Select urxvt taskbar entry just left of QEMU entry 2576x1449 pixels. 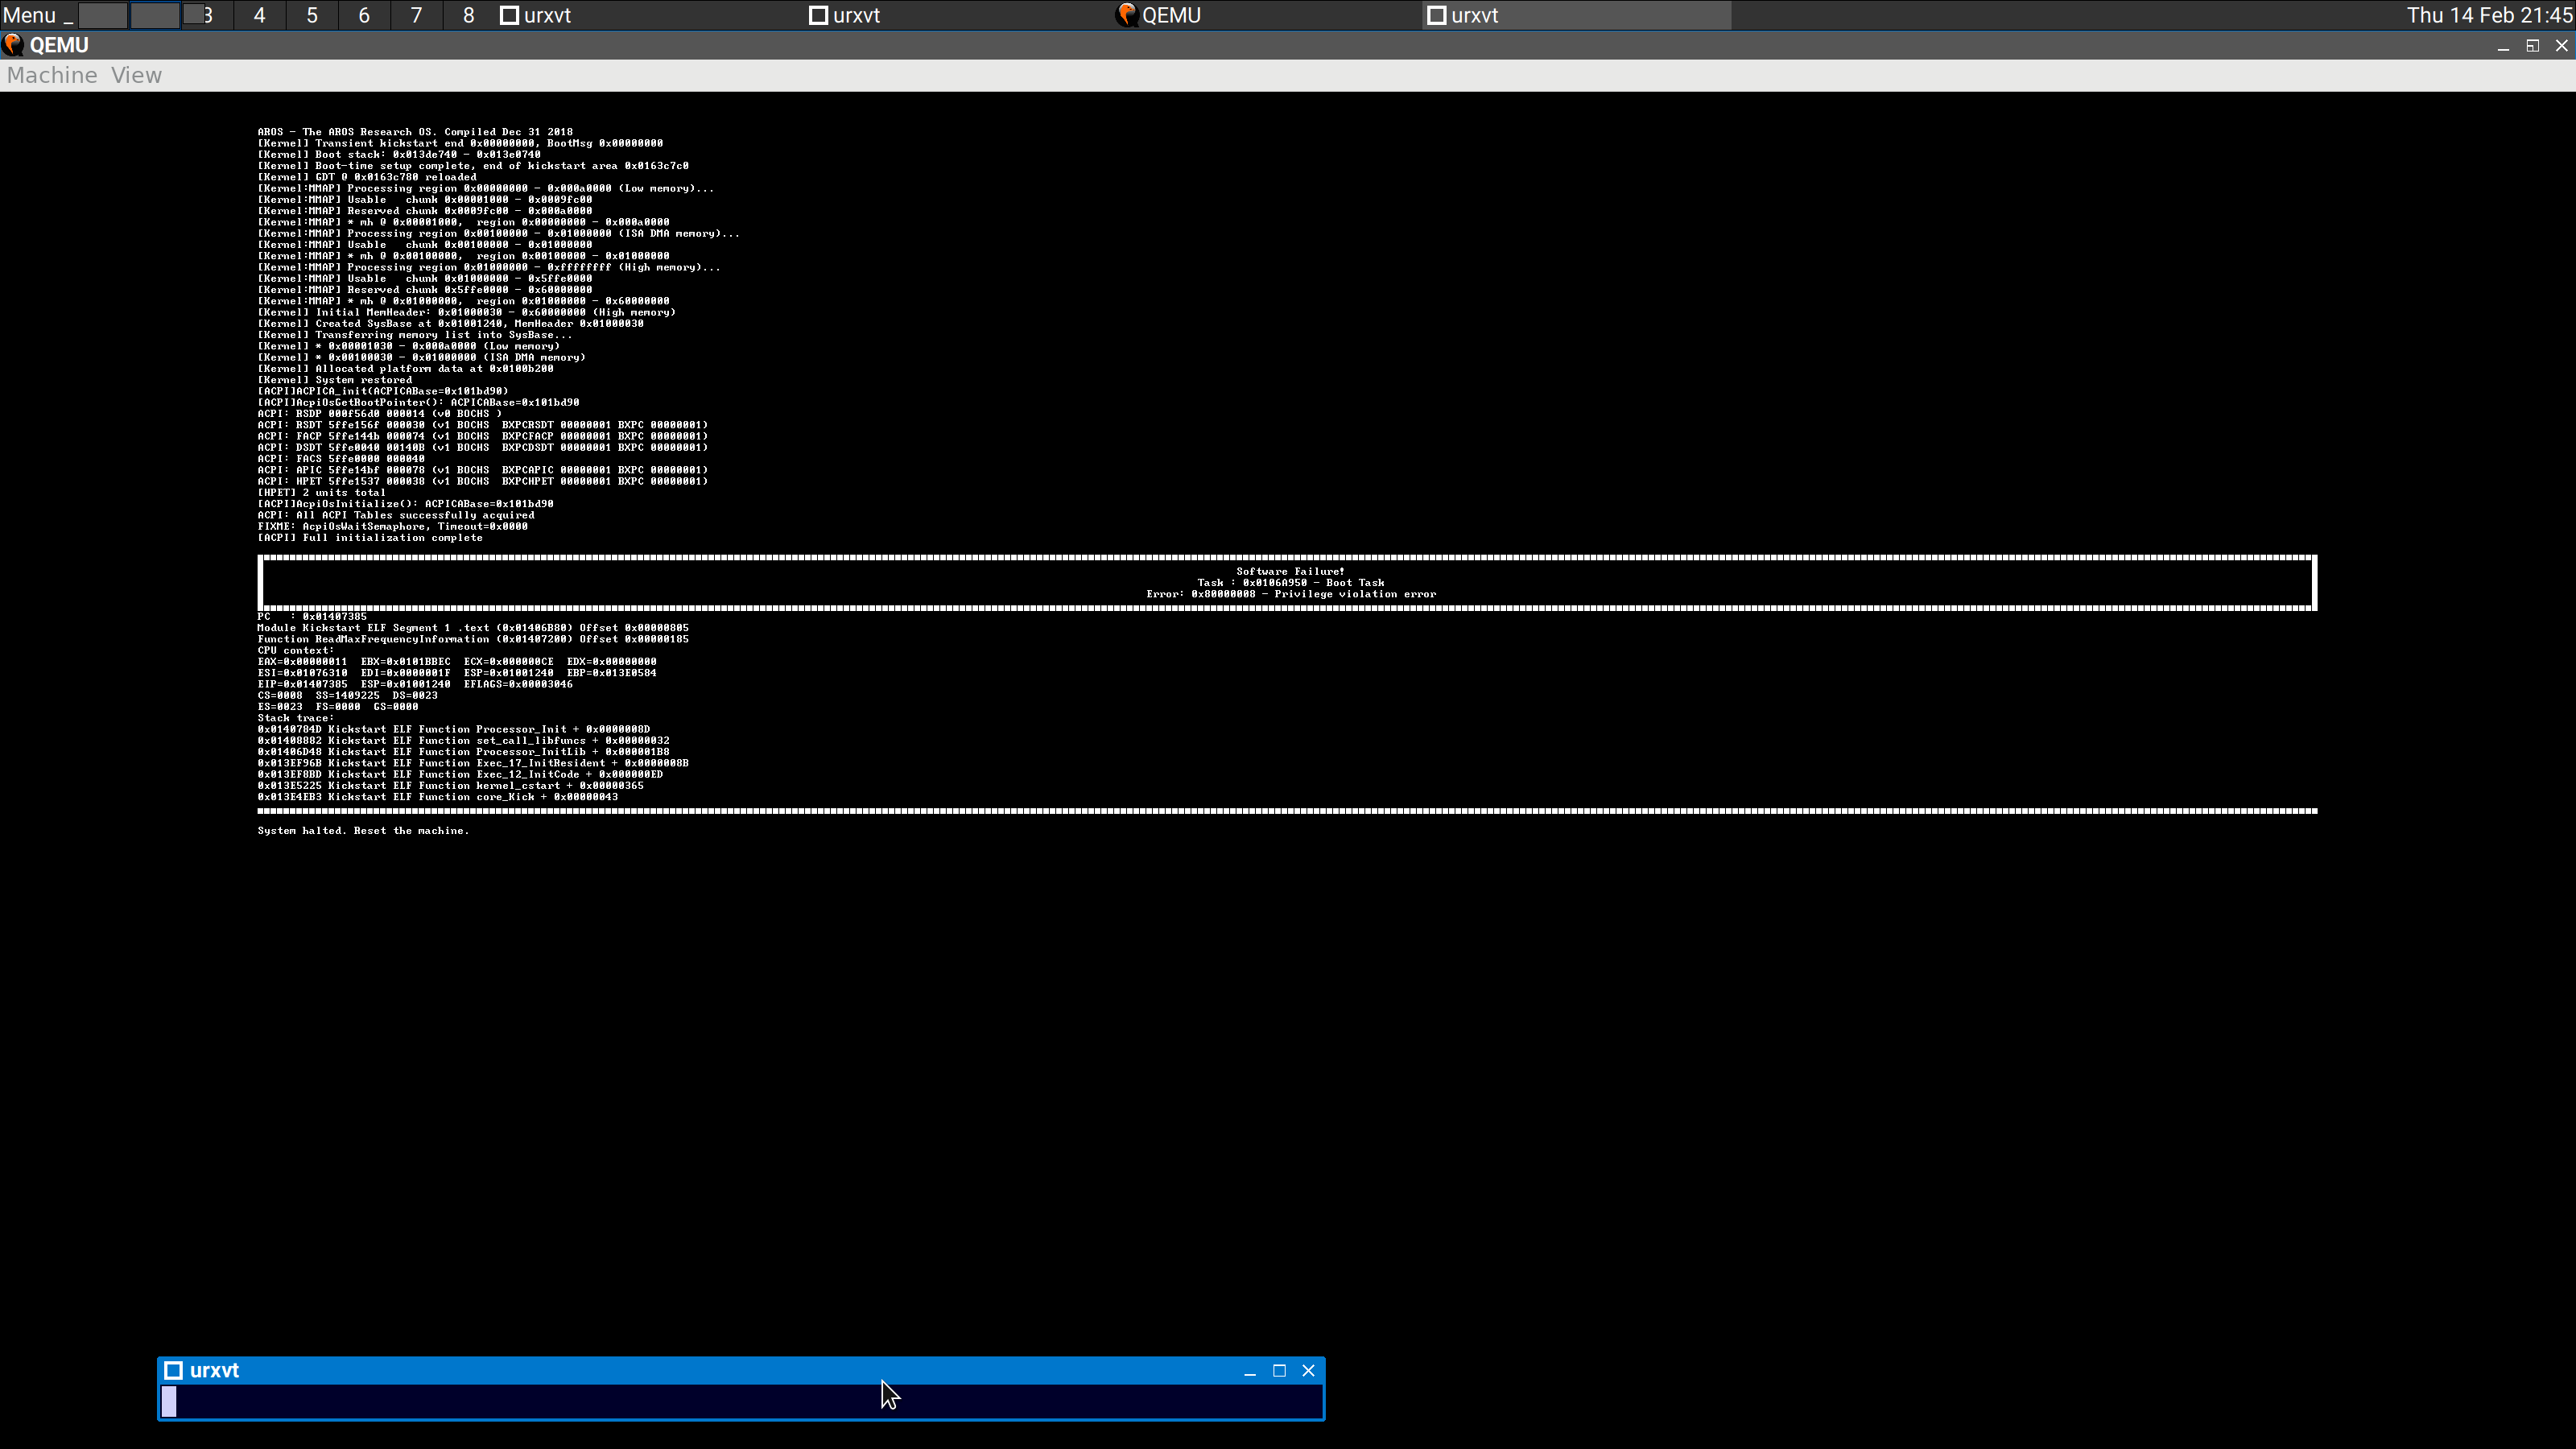point(959,15)
